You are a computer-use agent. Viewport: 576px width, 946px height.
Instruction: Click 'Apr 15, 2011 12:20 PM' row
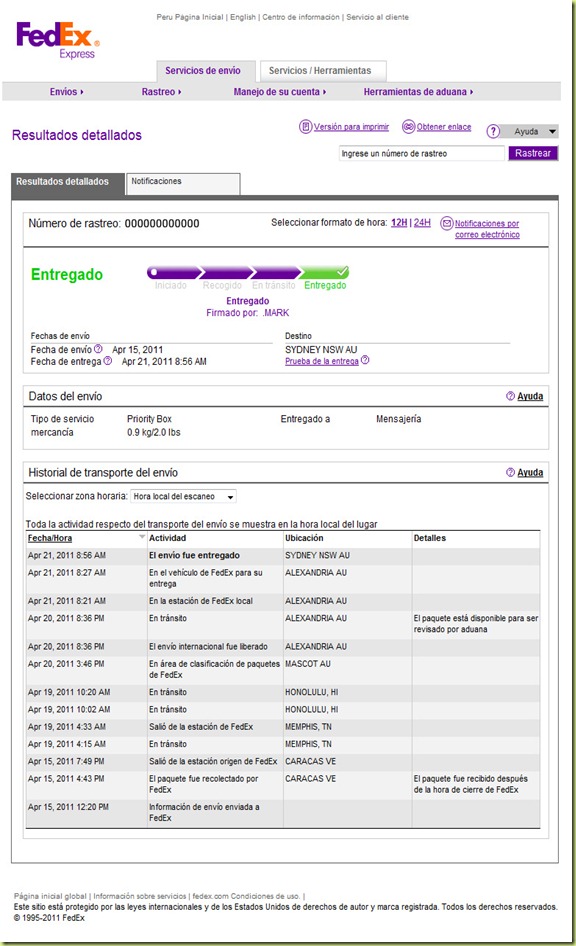[x=283, y=812]
